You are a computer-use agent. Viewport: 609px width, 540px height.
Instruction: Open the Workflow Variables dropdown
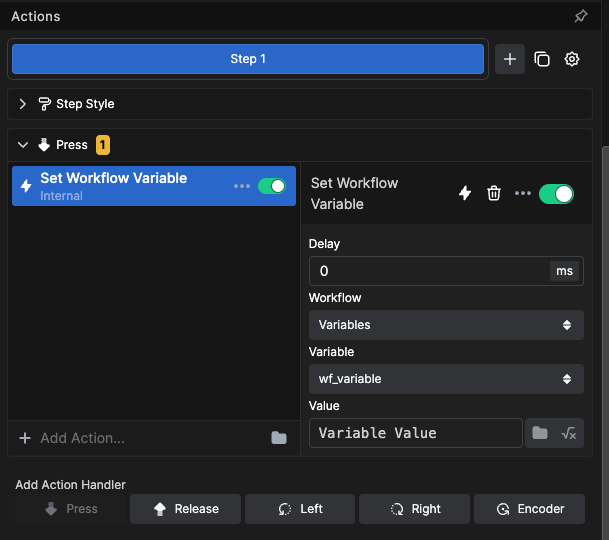coord(446,325)
